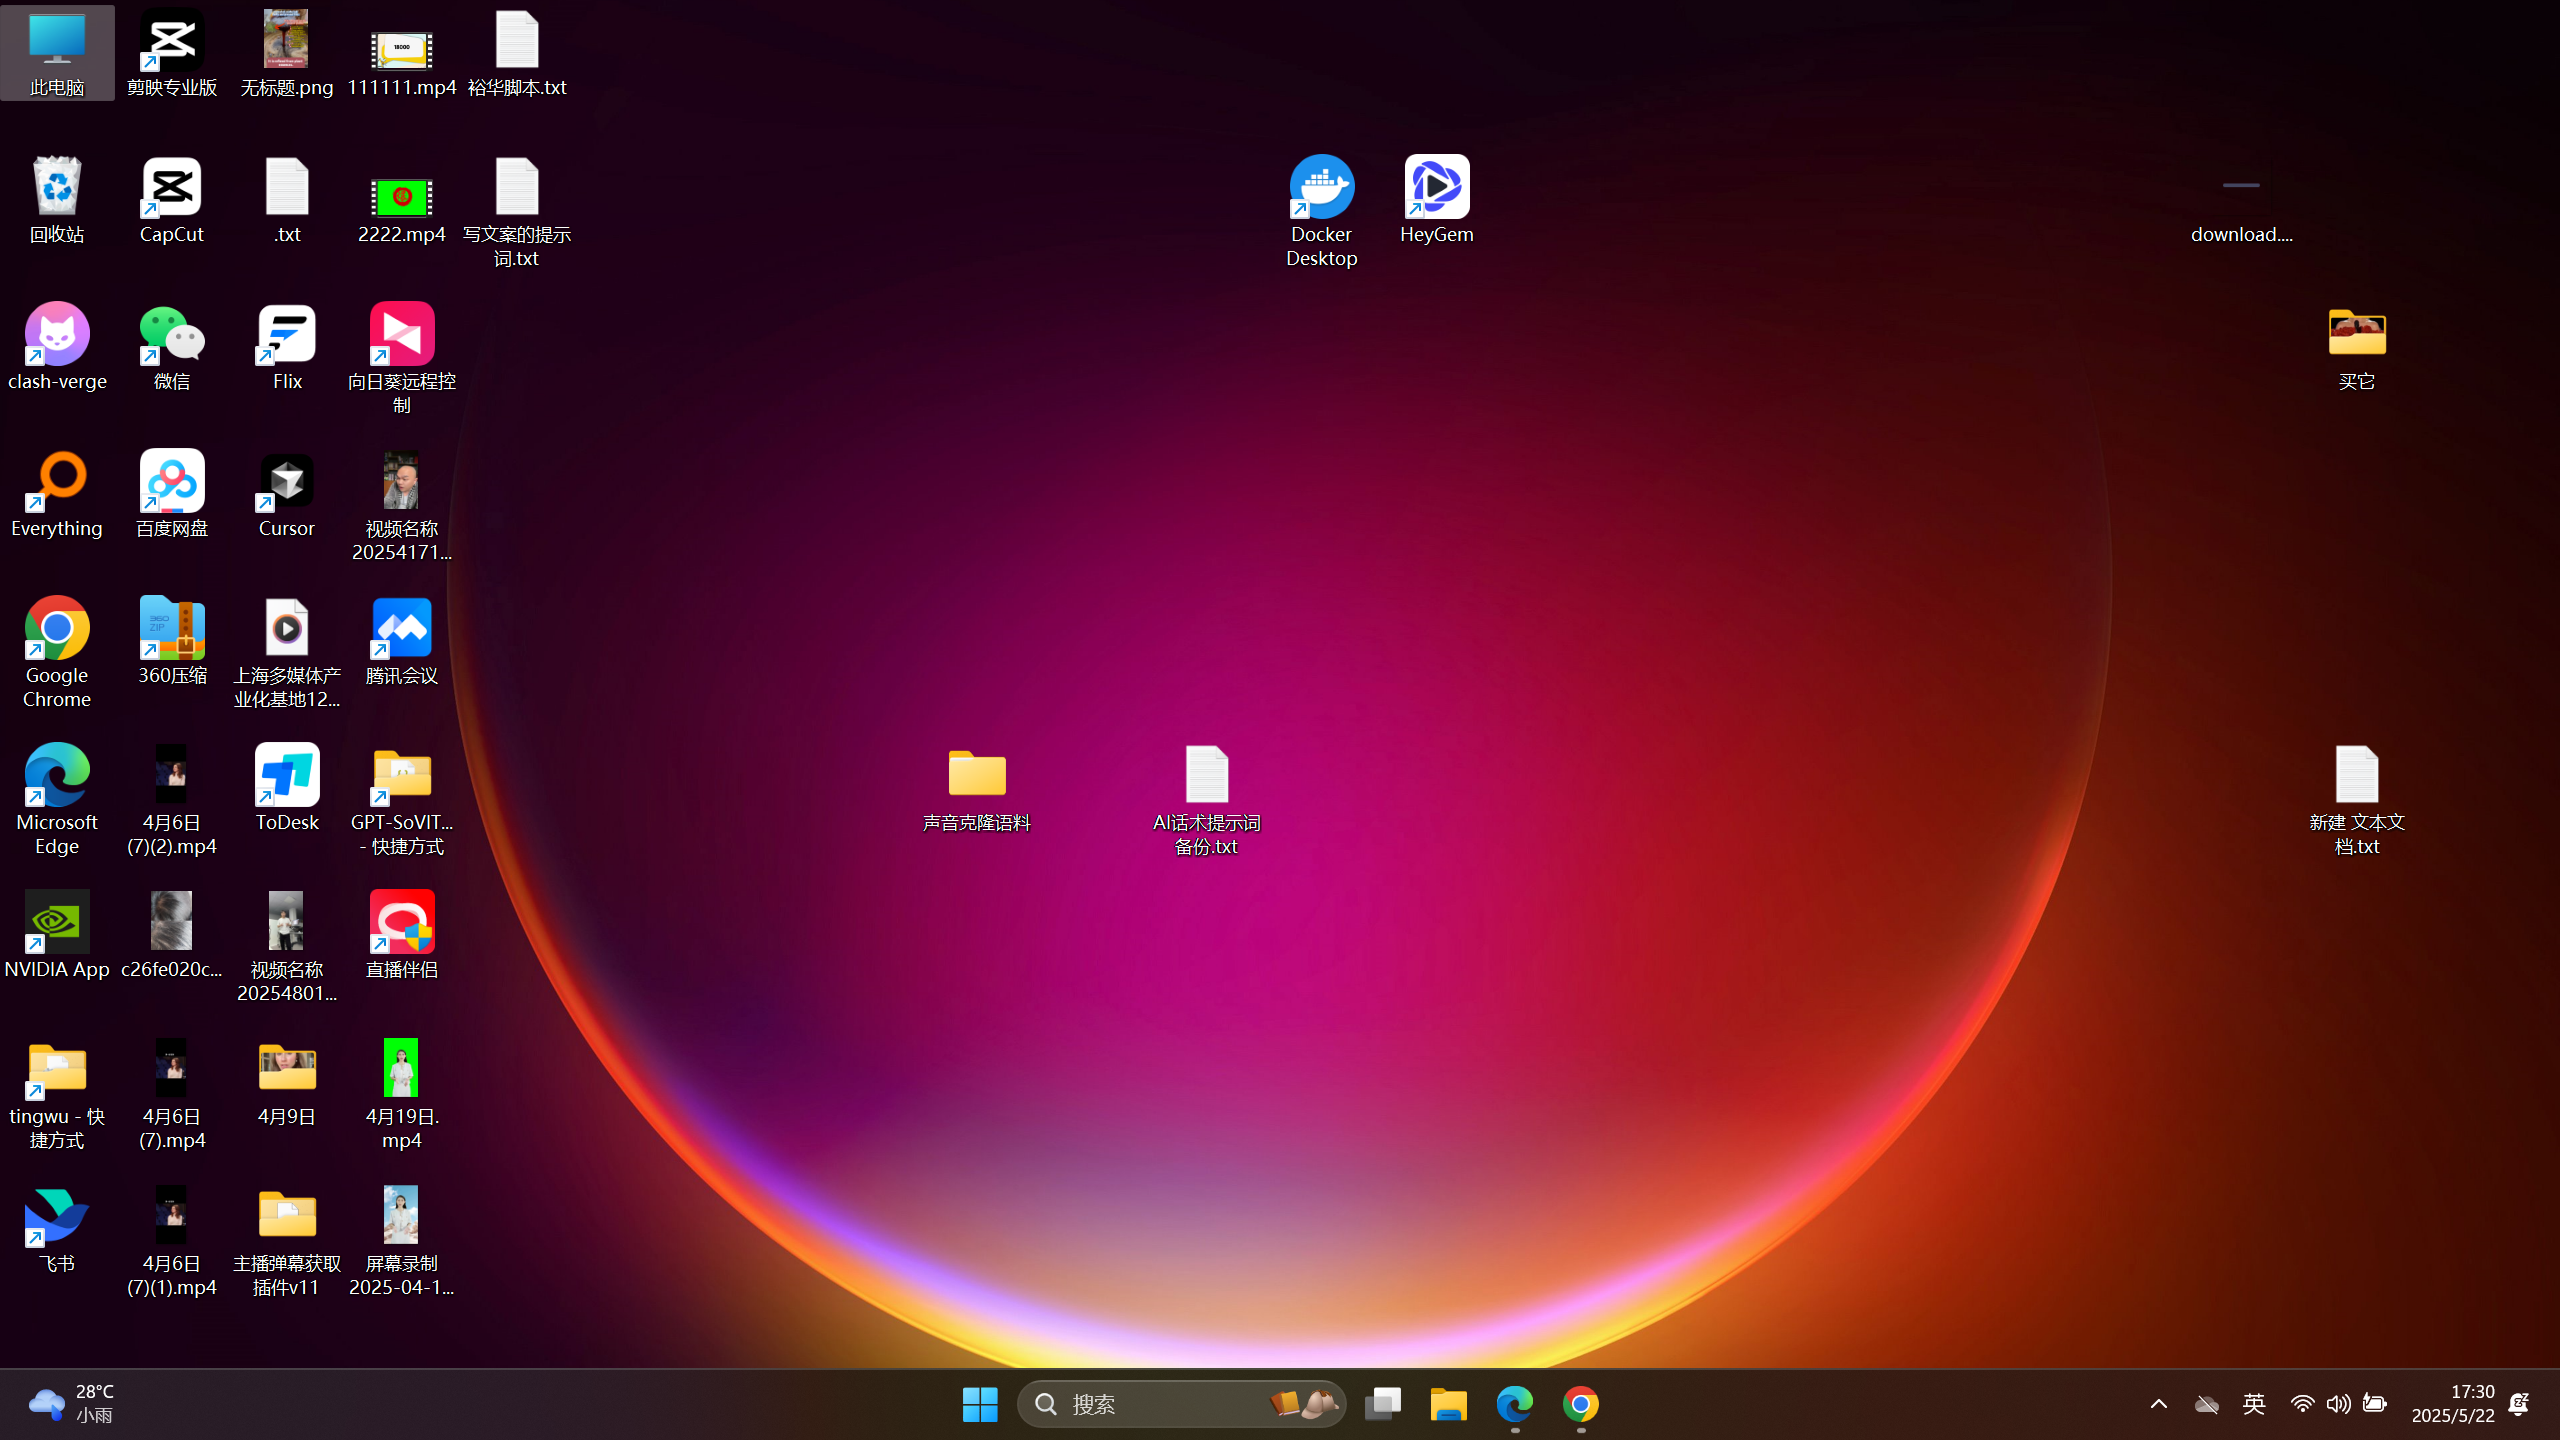
Task: Expand hidden system tray icons chevron
Action: pyautogui.click(x=2158, y=1404)
